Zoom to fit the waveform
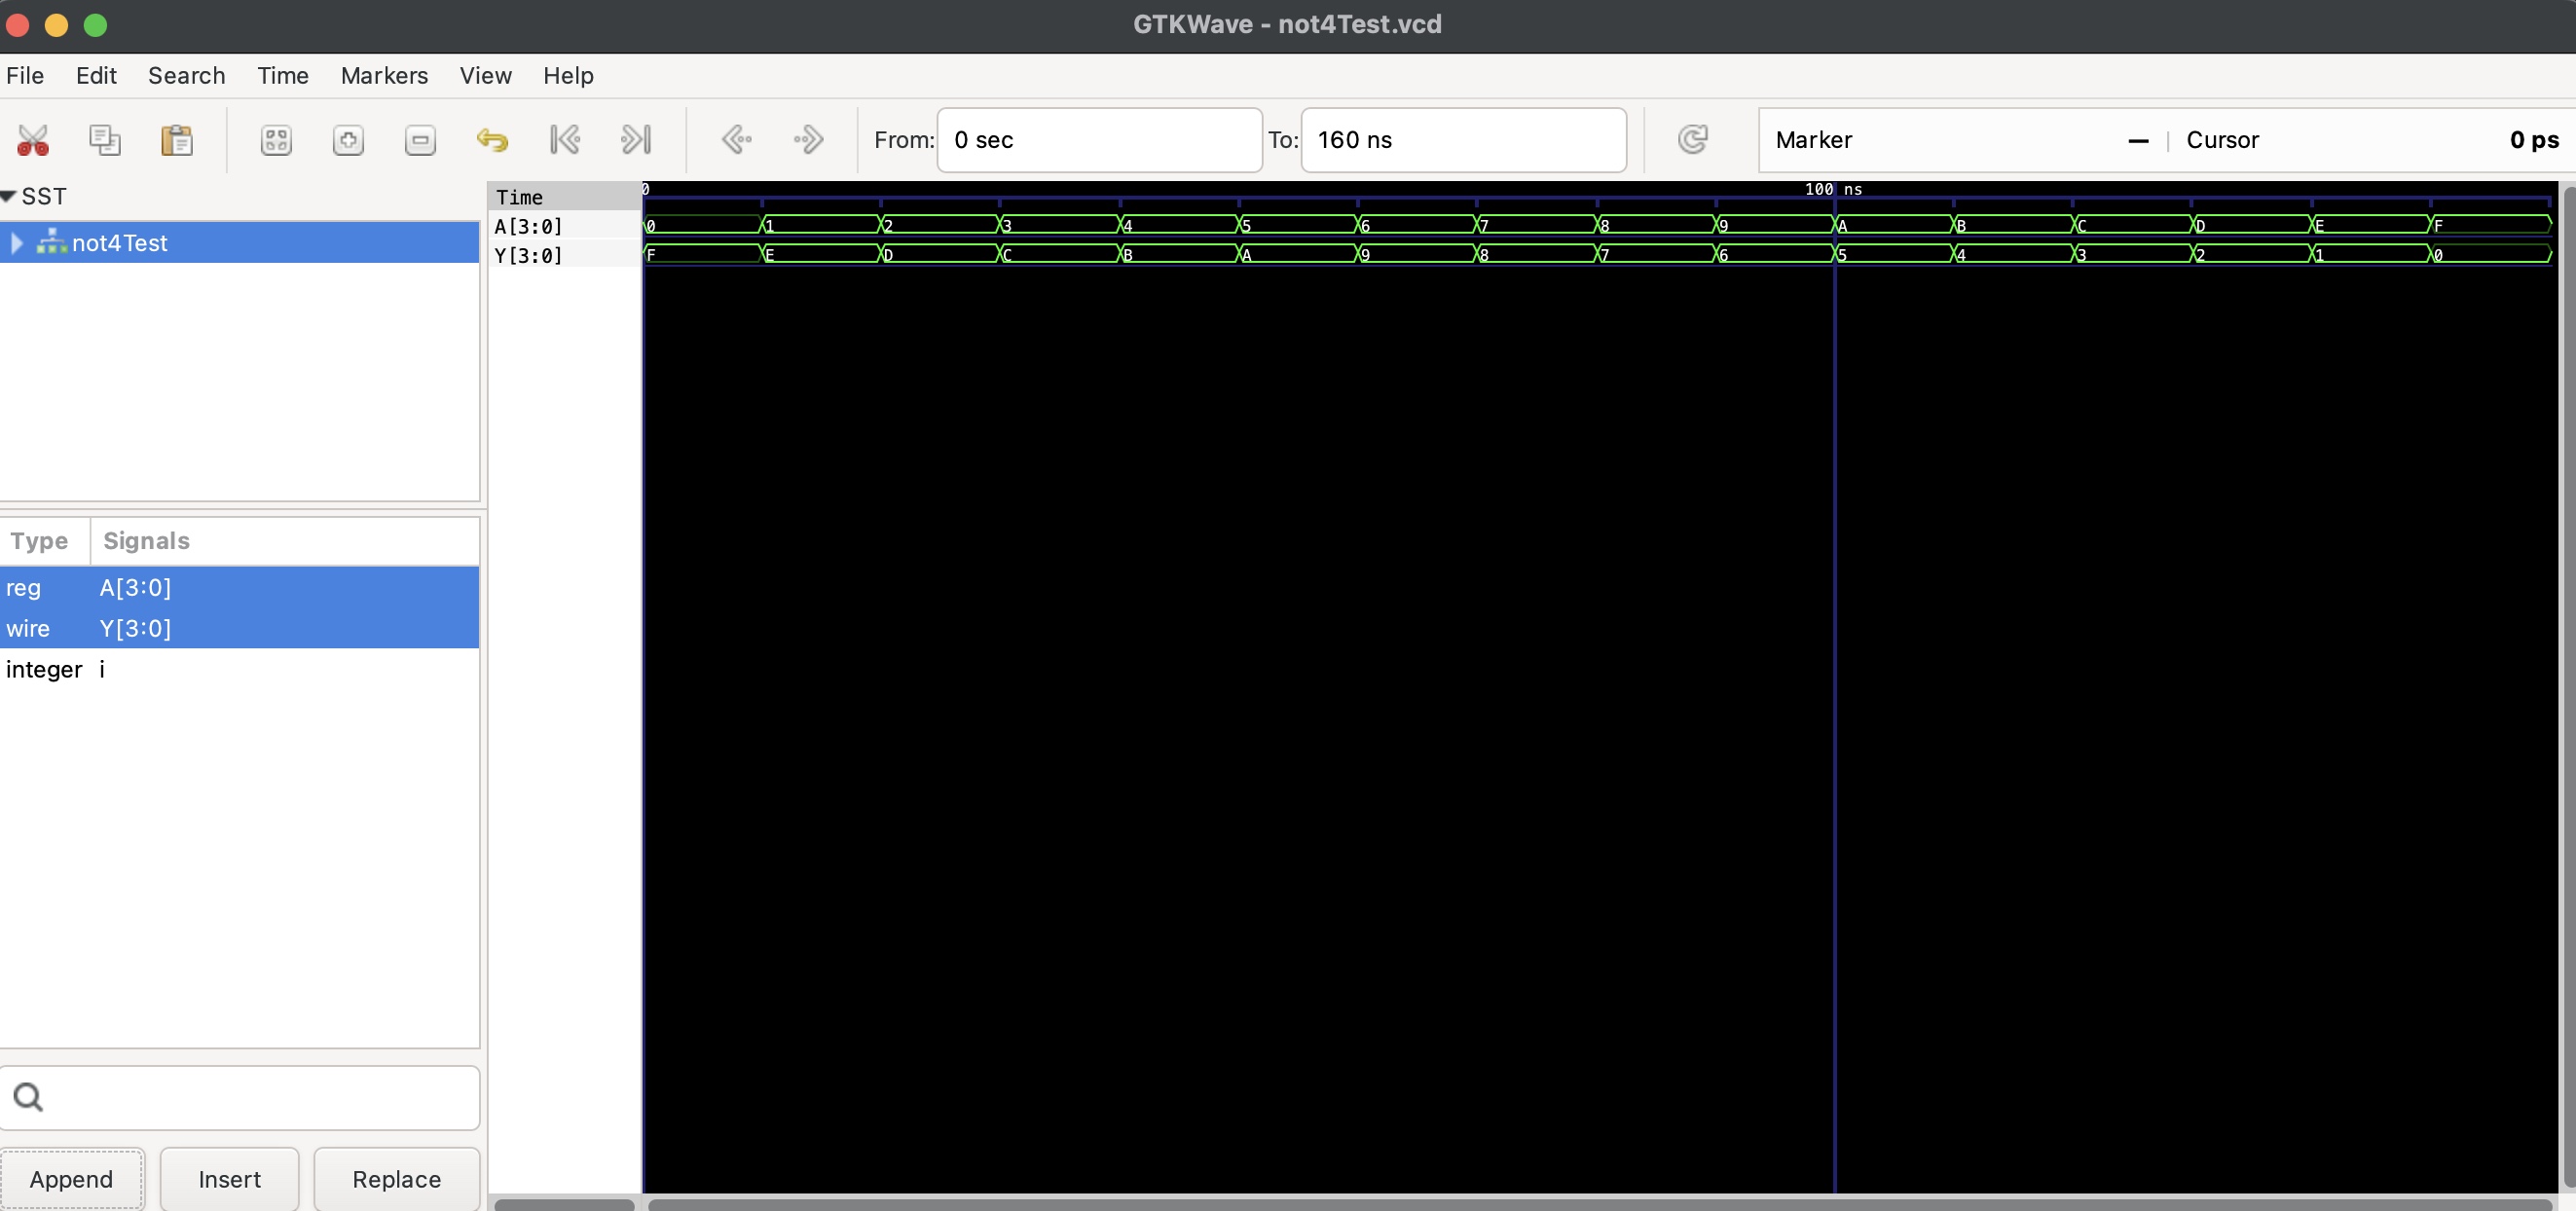2576x1211 pixels. [276, 140]
